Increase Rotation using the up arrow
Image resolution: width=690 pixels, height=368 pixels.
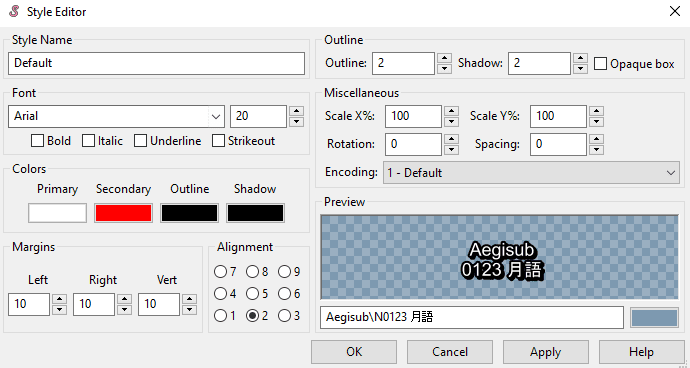click(x=451, y=139)
